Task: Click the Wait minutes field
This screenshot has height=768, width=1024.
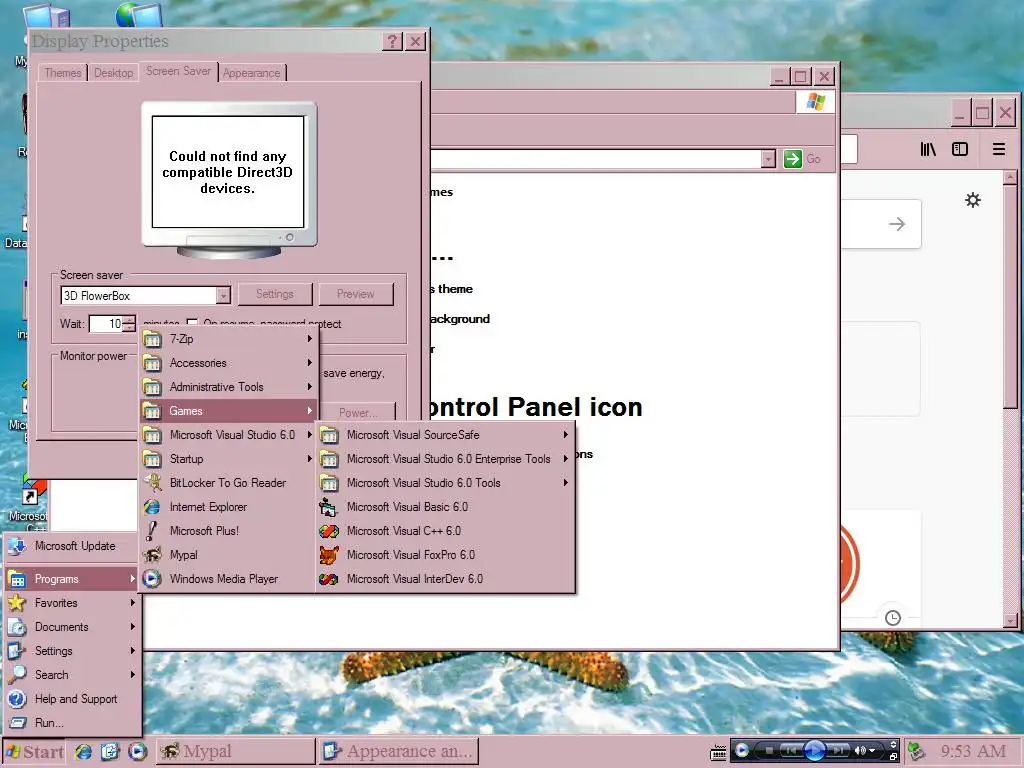Action: 106,324
